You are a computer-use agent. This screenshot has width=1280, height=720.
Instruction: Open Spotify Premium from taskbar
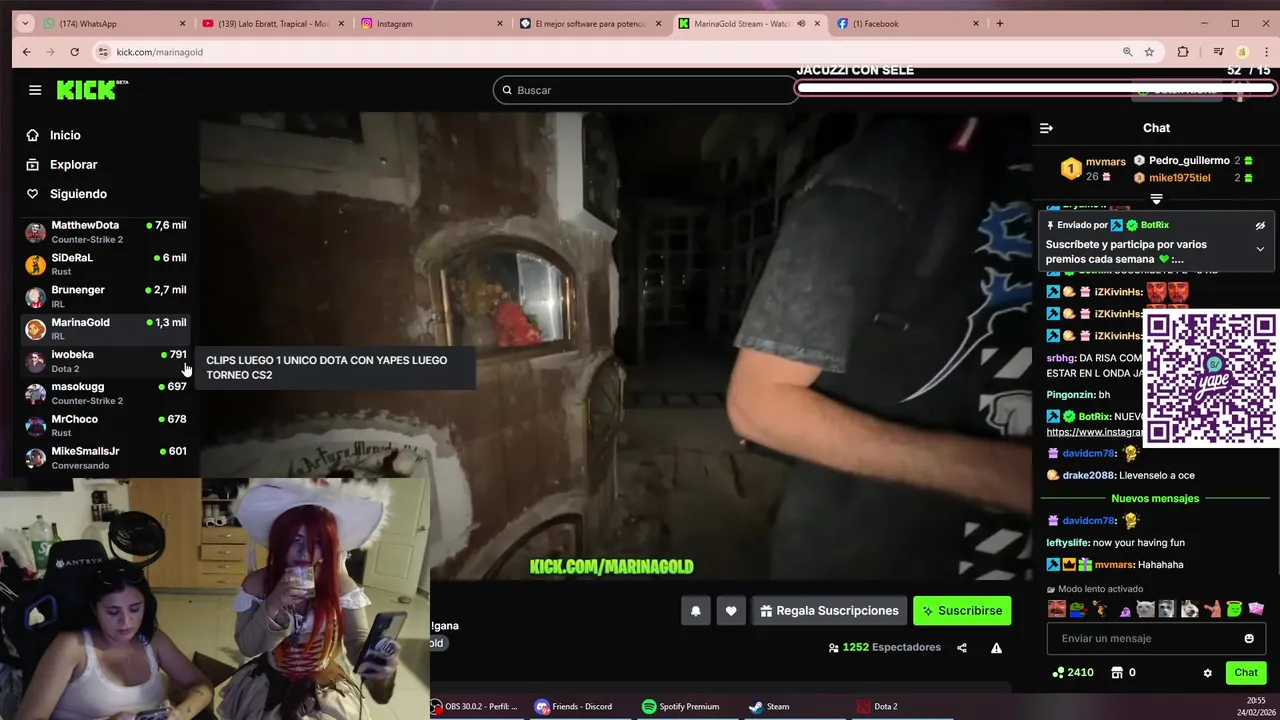[680, 707]
